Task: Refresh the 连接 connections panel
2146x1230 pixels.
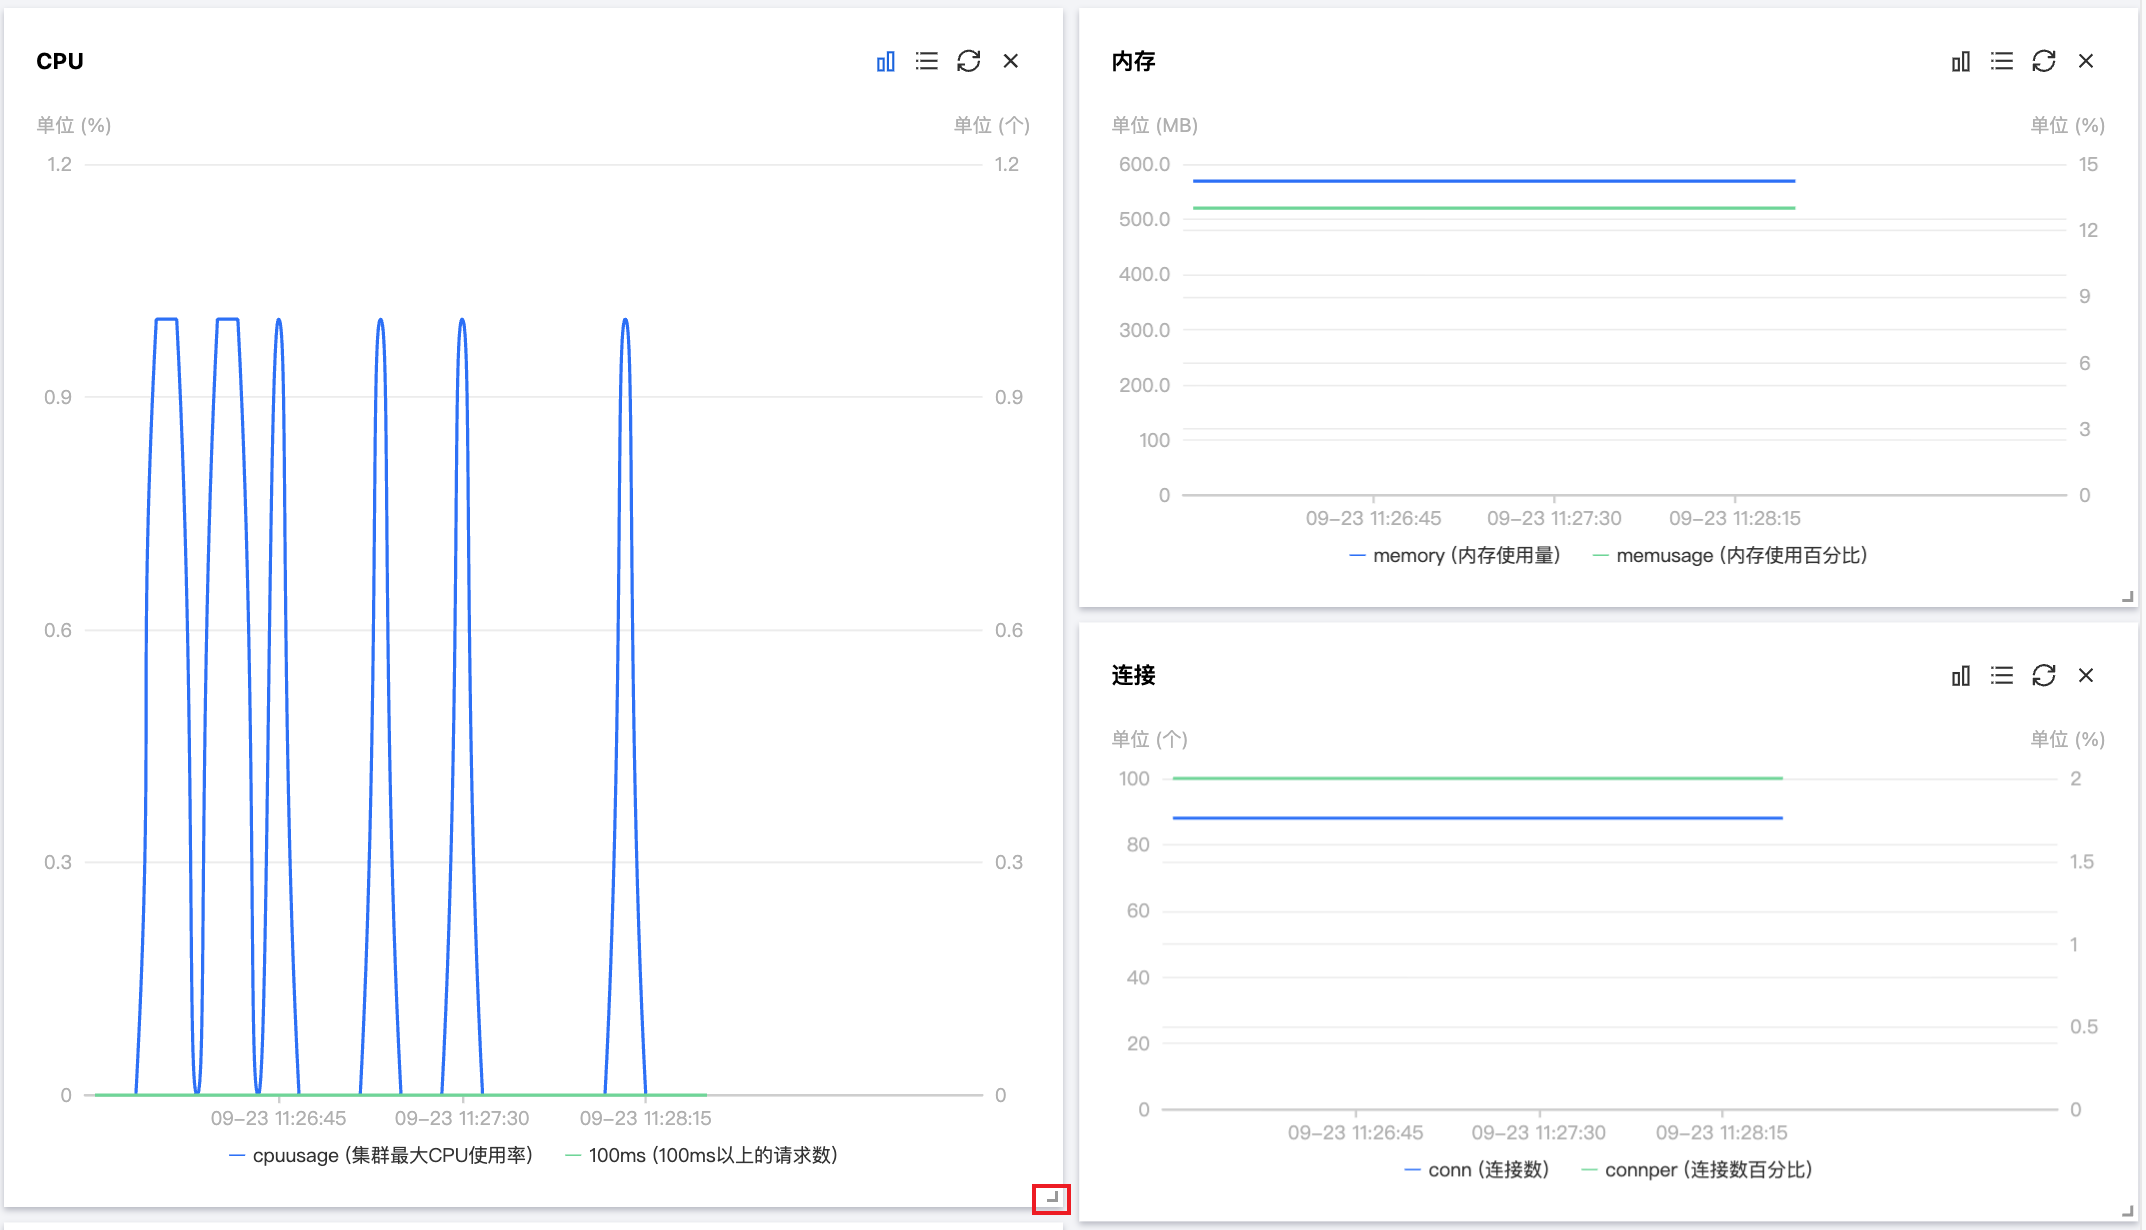Action: (x=2043, y=676)
